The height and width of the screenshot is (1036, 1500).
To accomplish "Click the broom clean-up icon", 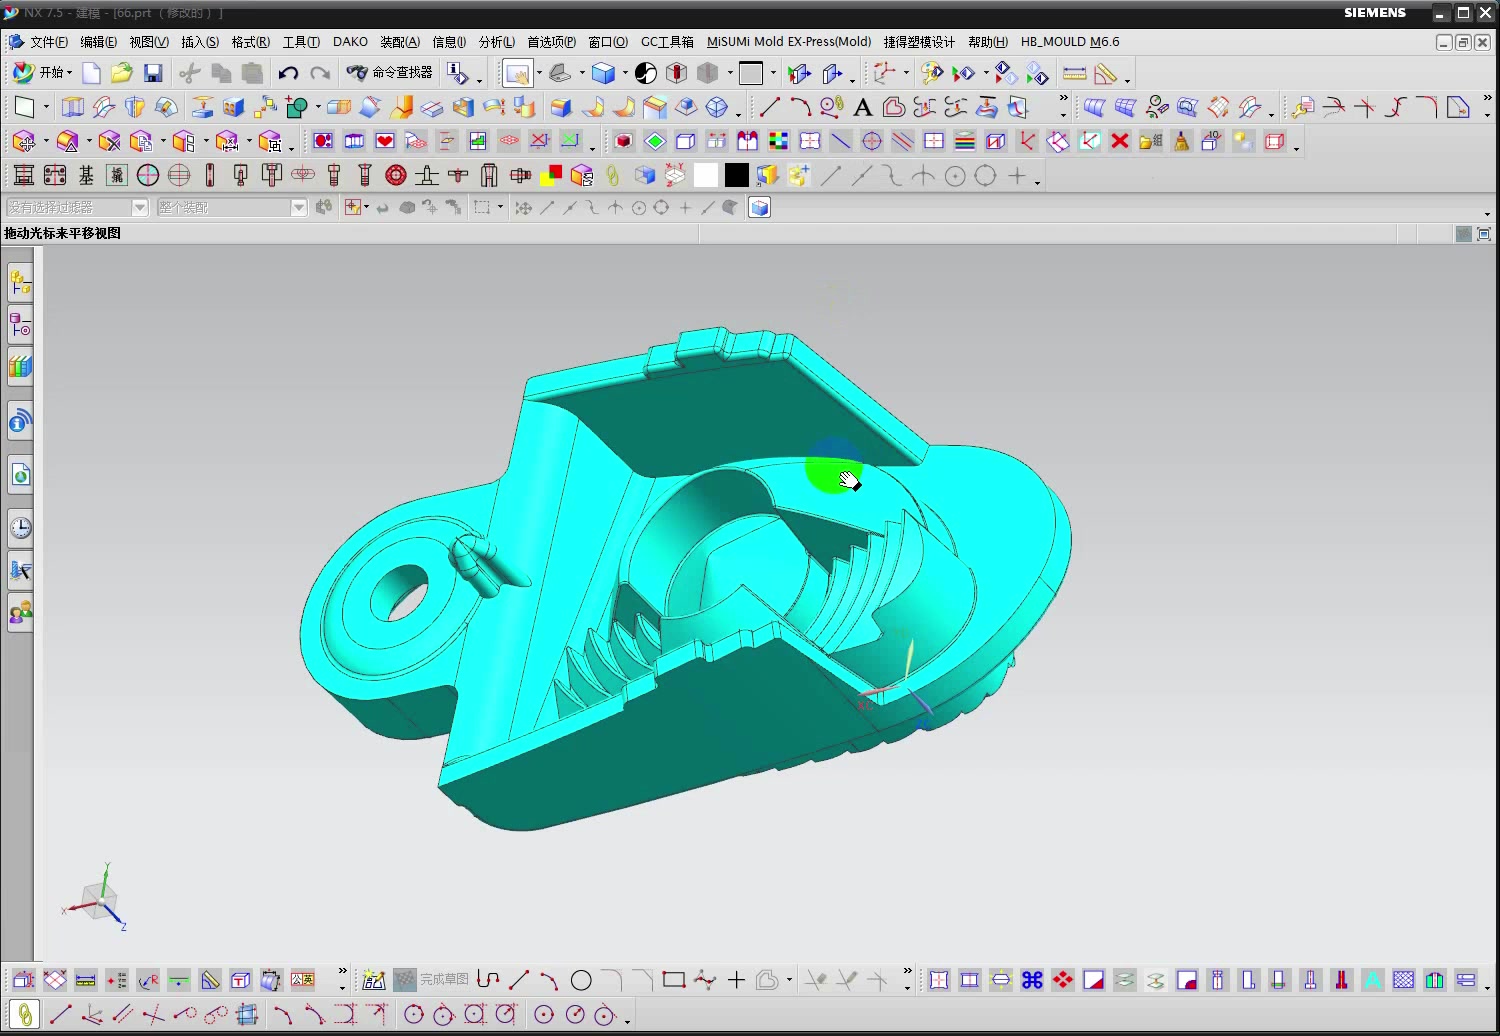I will (x=1182, y=141).
